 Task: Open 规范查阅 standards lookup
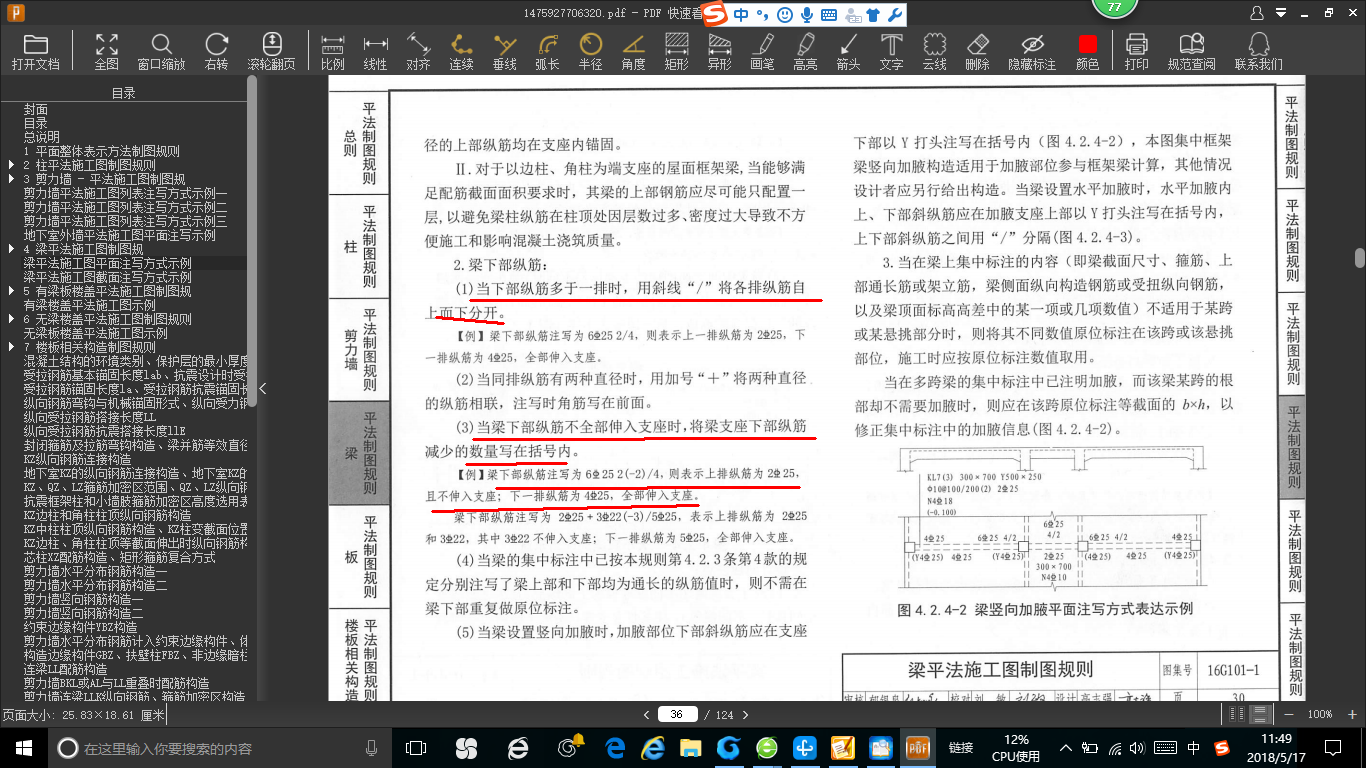tap(1191, 51)
